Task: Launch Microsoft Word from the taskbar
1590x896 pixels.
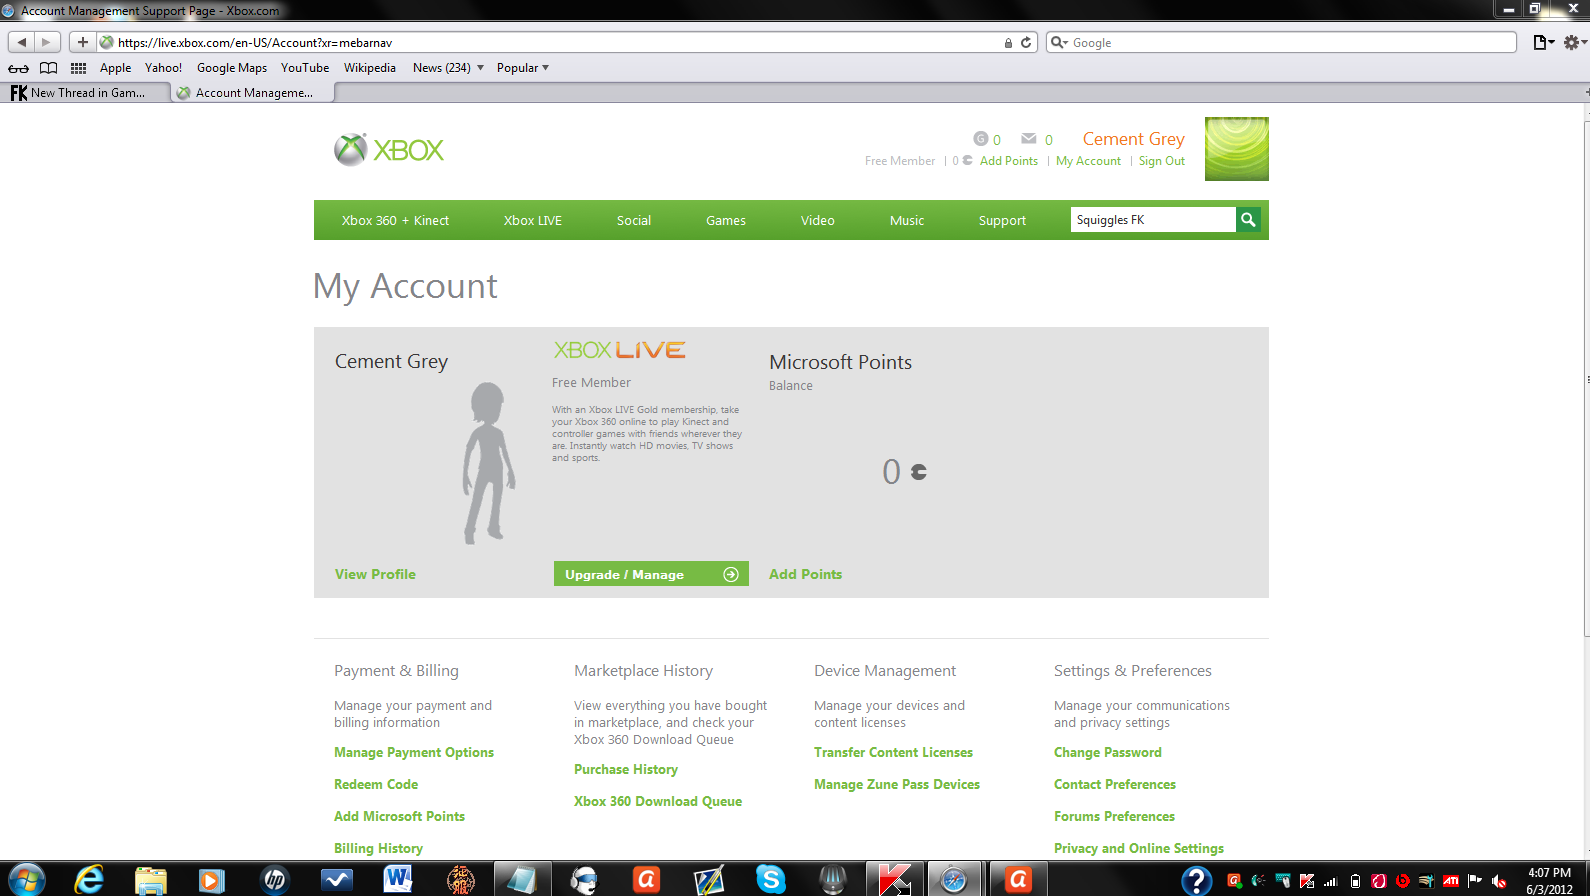Action: pos(398,879)
